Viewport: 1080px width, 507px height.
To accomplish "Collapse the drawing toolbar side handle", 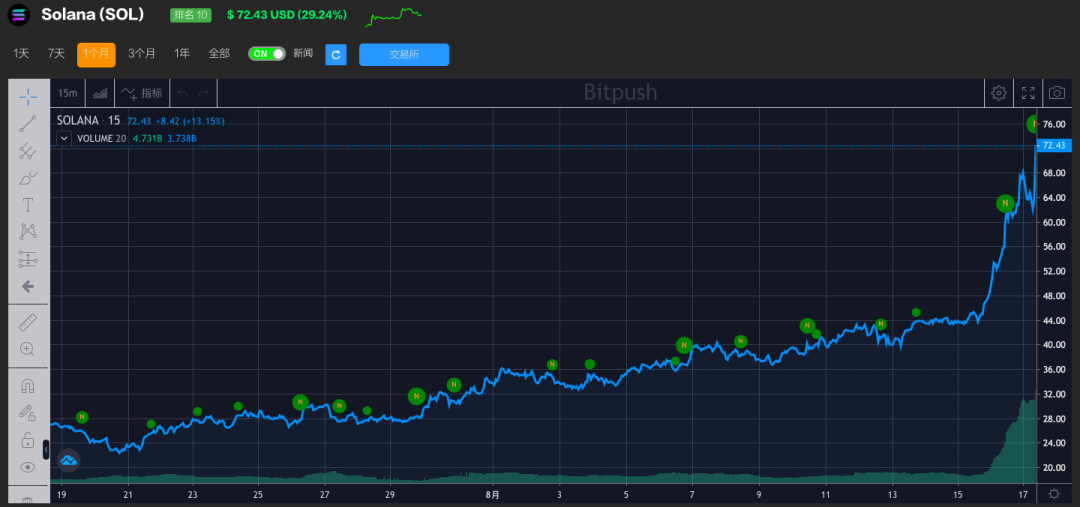I will (x=45, y=449).
